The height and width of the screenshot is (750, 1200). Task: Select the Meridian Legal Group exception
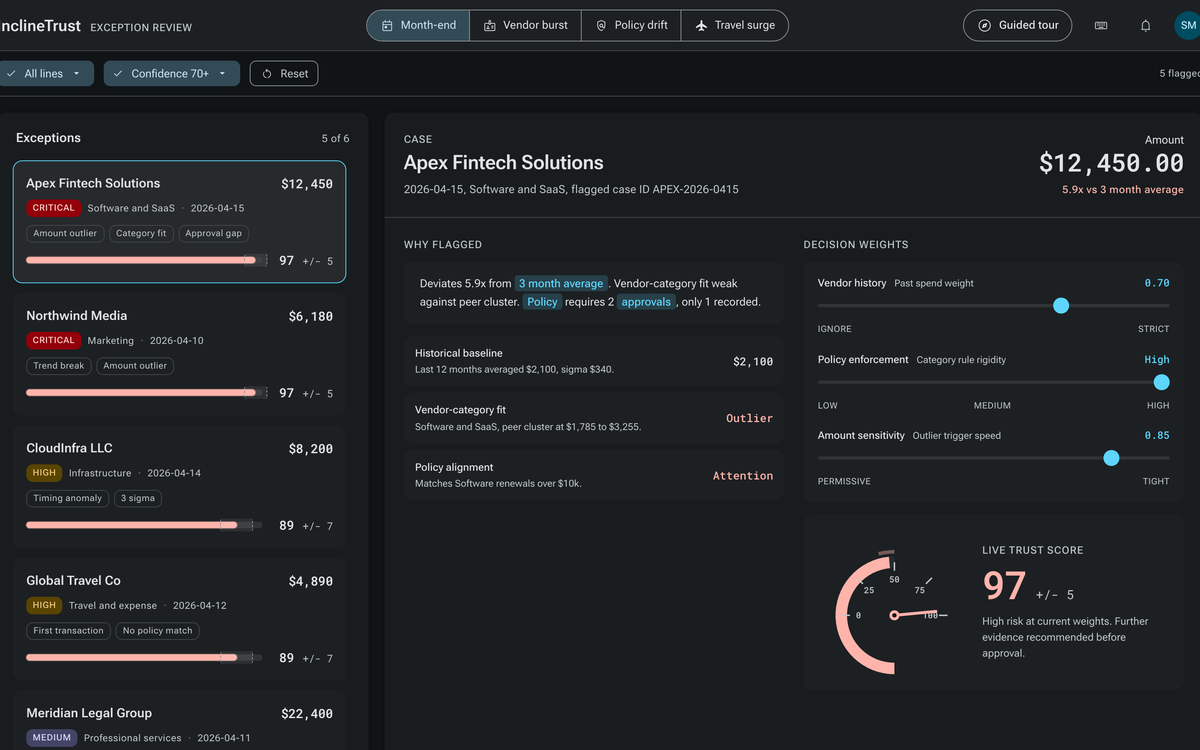point(180,720)
